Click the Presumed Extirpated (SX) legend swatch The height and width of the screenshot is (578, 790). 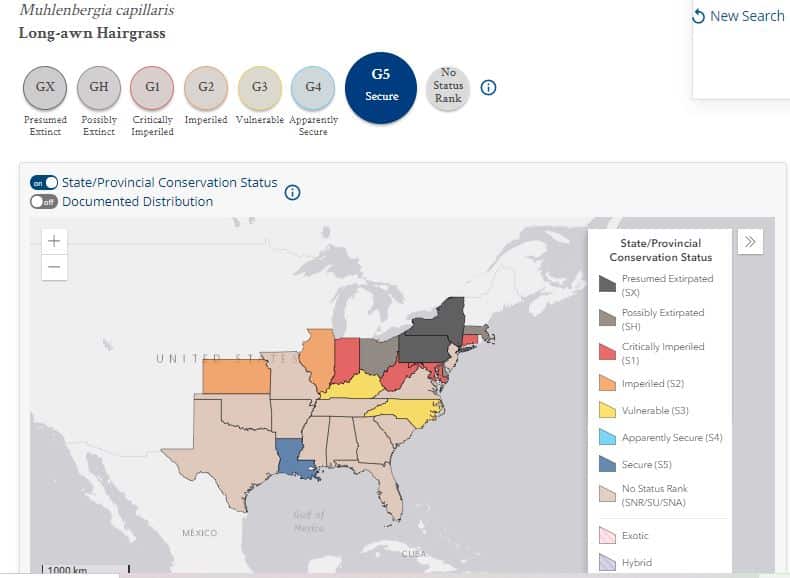tap(607, 284)
